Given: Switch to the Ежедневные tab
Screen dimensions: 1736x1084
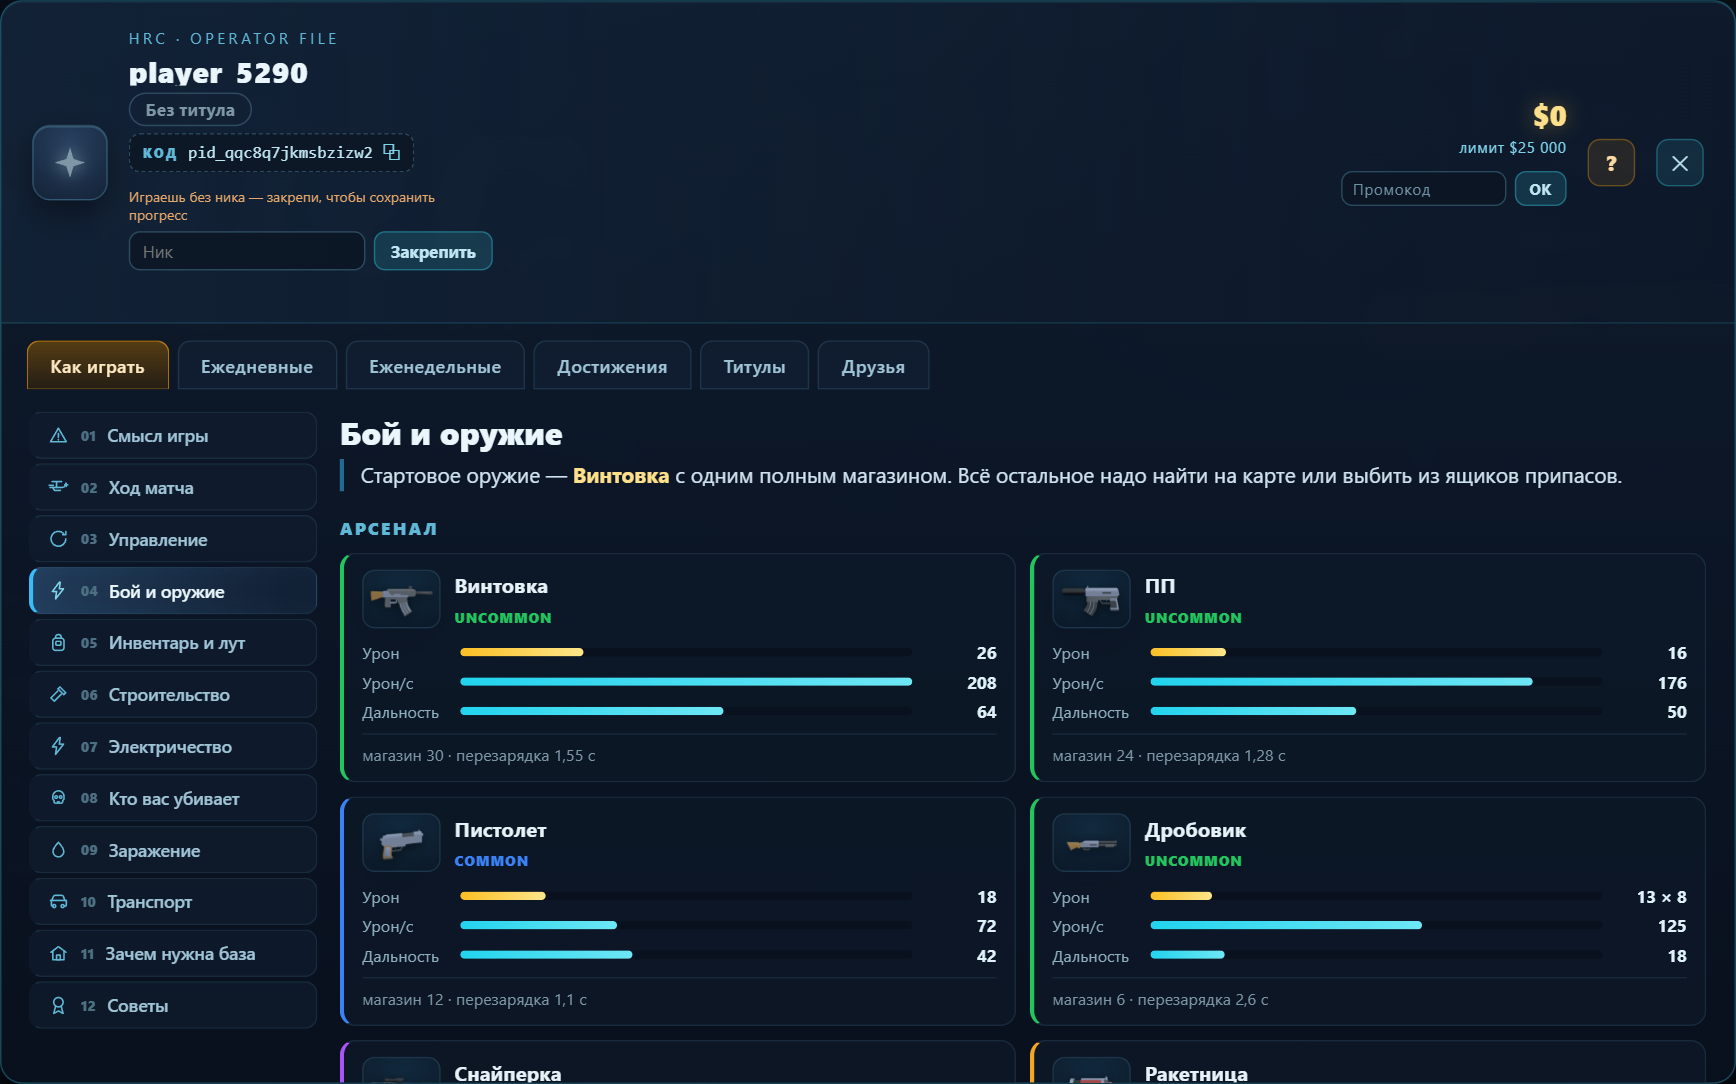Looking at the screenshot, I should coord(257,366).
